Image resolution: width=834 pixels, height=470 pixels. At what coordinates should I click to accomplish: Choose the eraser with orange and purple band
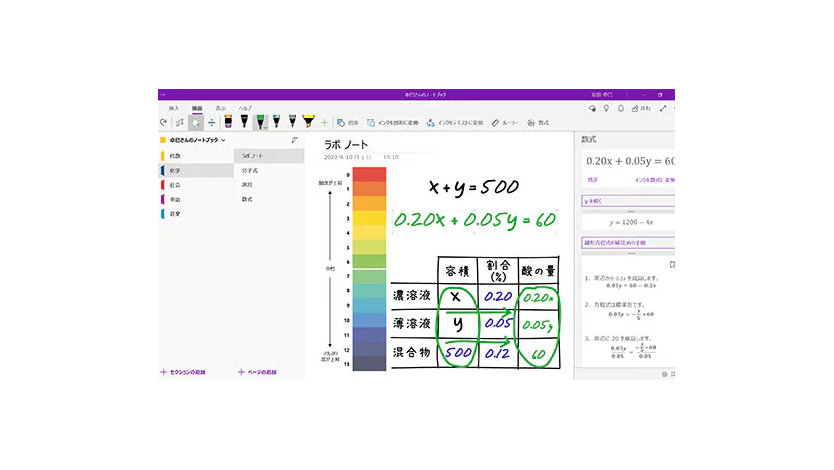tap(228, 122)
